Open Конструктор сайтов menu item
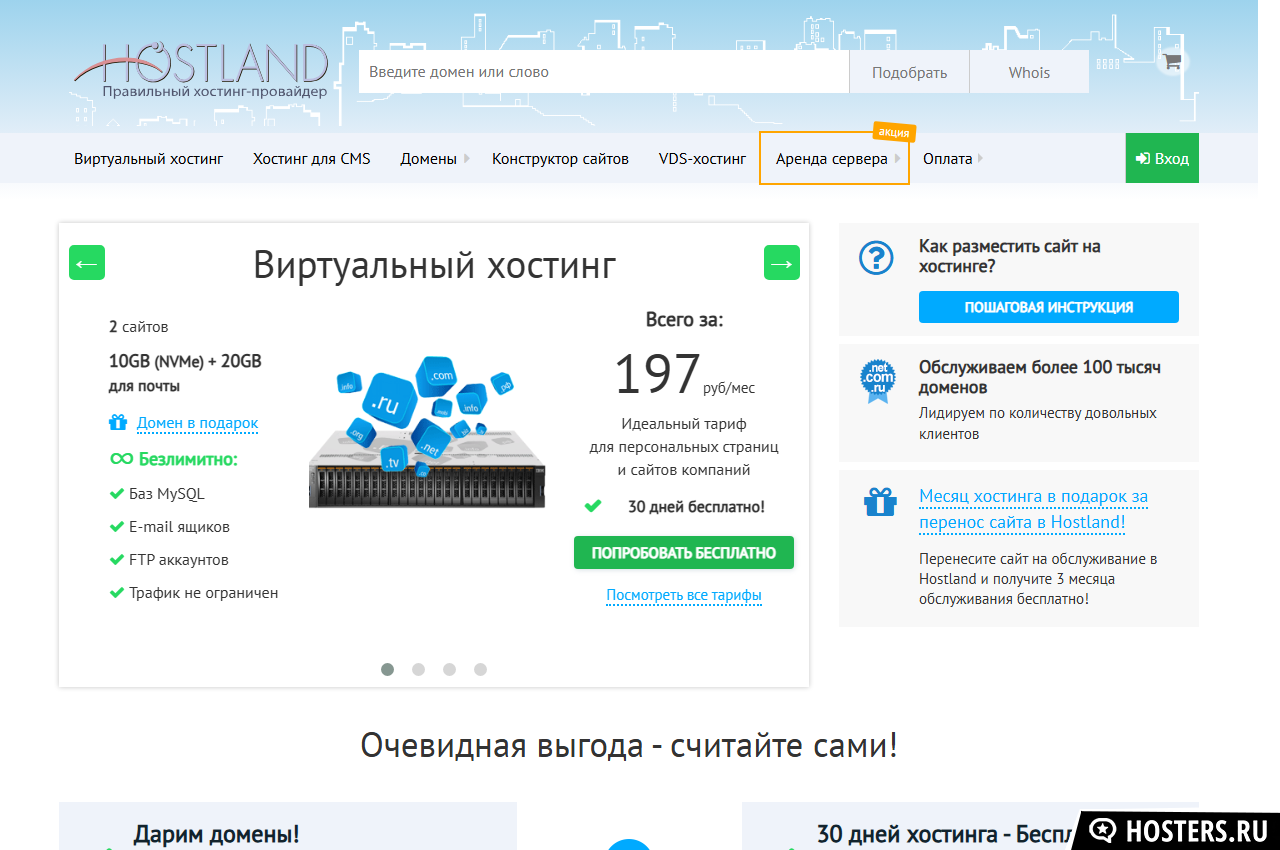This screenshot has height=850, width=1280. tap(560, 158)
